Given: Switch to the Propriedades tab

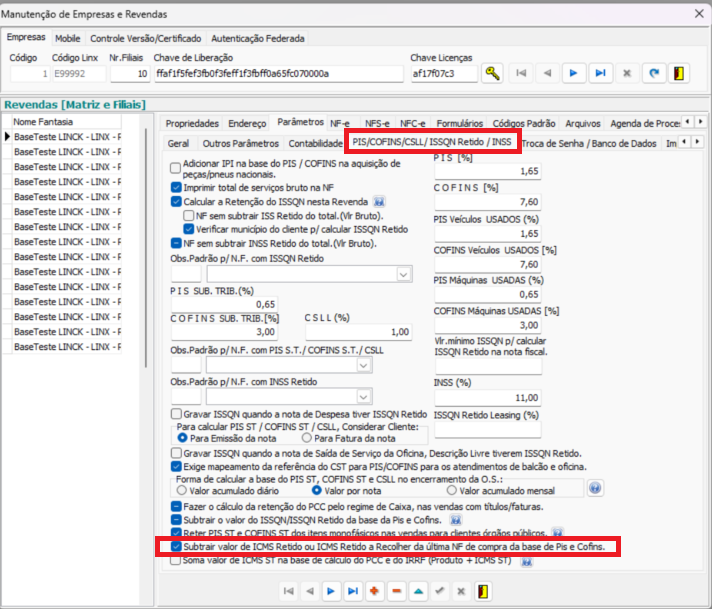Looking at the screenshot, I should coord(192,124).
